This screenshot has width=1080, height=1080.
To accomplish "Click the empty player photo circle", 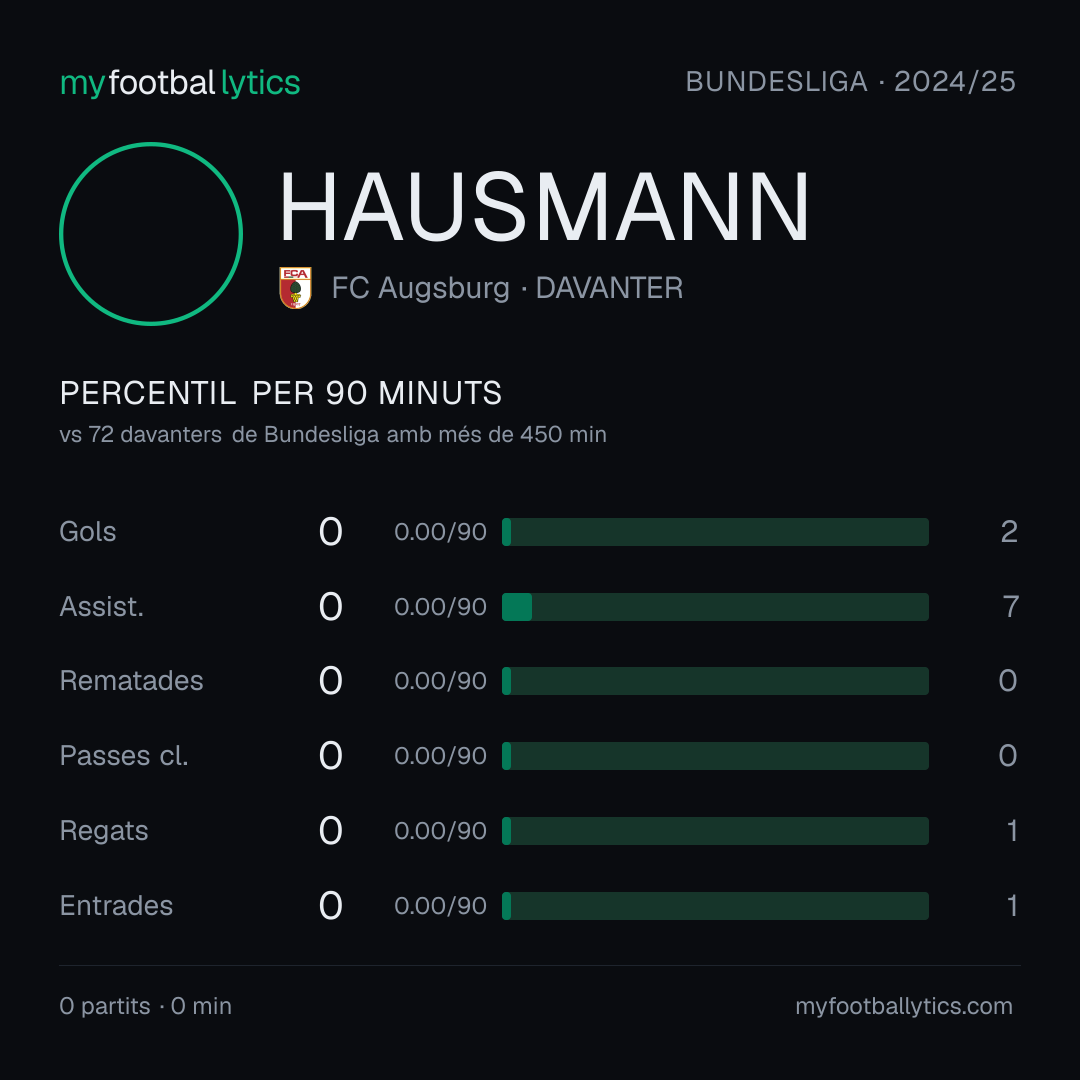I will click(x=151, y=234).
